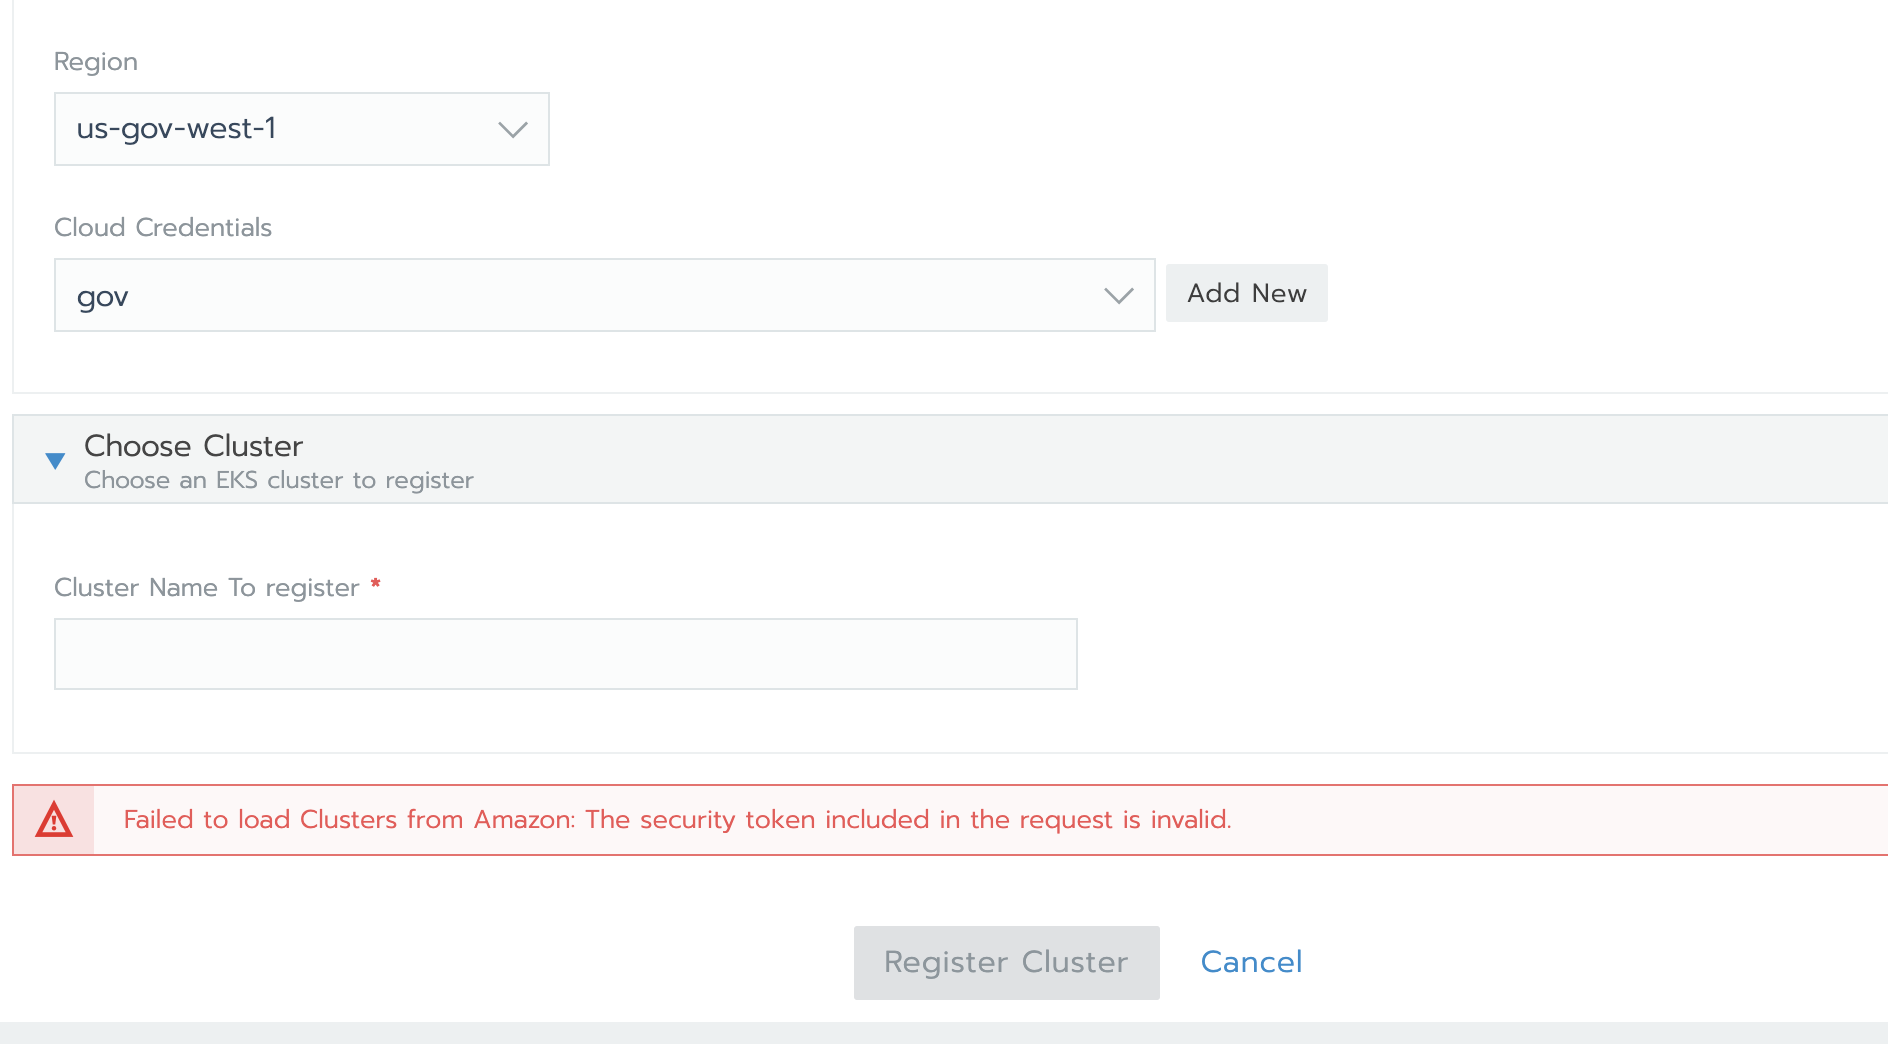Click inside the Cluster Name To register field
Viewport: 1888px width, 1044px height.
[565, 653]
